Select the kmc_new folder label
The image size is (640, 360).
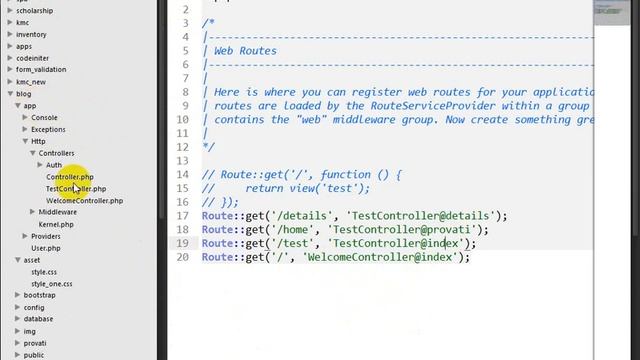[x=31, y=82]
